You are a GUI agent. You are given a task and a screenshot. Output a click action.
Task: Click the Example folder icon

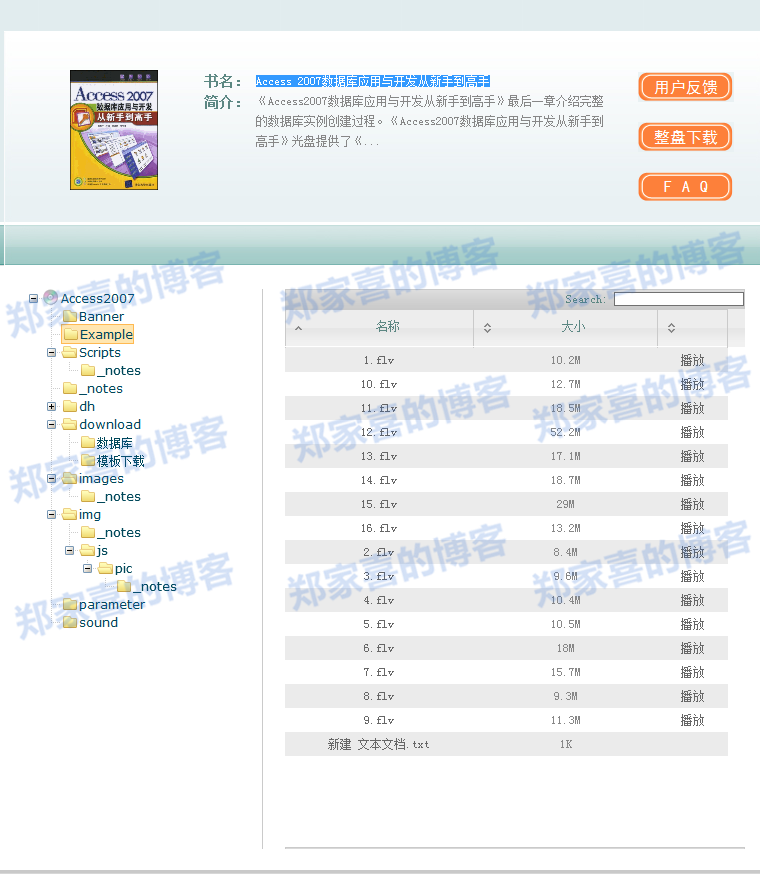point(70,334)
